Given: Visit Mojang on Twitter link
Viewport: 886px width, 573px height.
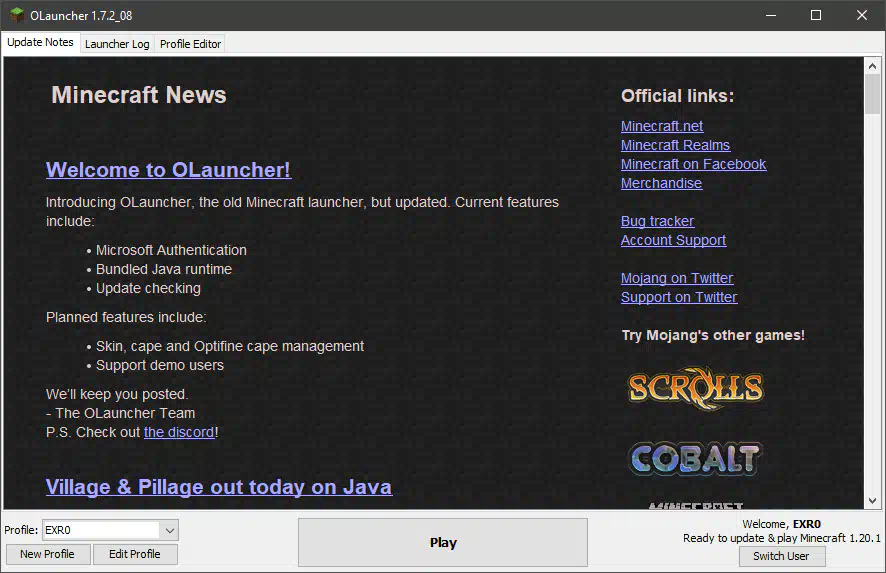Looking at the screenshot, I should pyautogui.click(x=677, y=279).
